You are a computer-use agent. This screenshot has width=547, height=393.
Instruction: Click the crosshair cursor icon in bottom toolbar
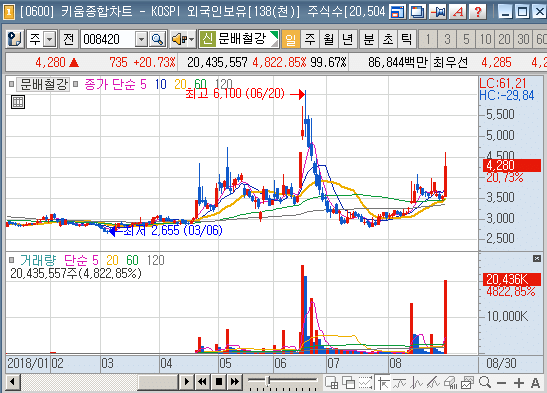[x=383, y=383]
